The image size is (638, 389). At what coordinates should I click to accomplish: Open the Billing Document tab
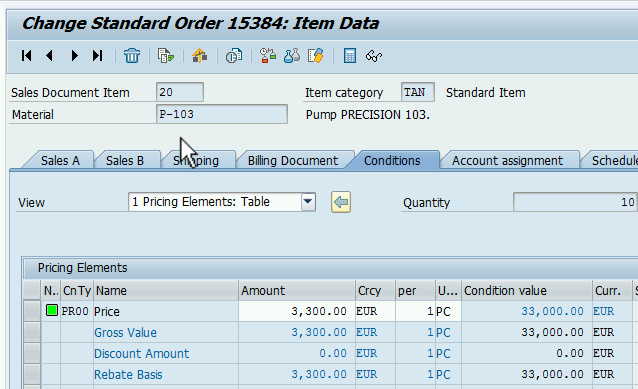coord(293,161)
